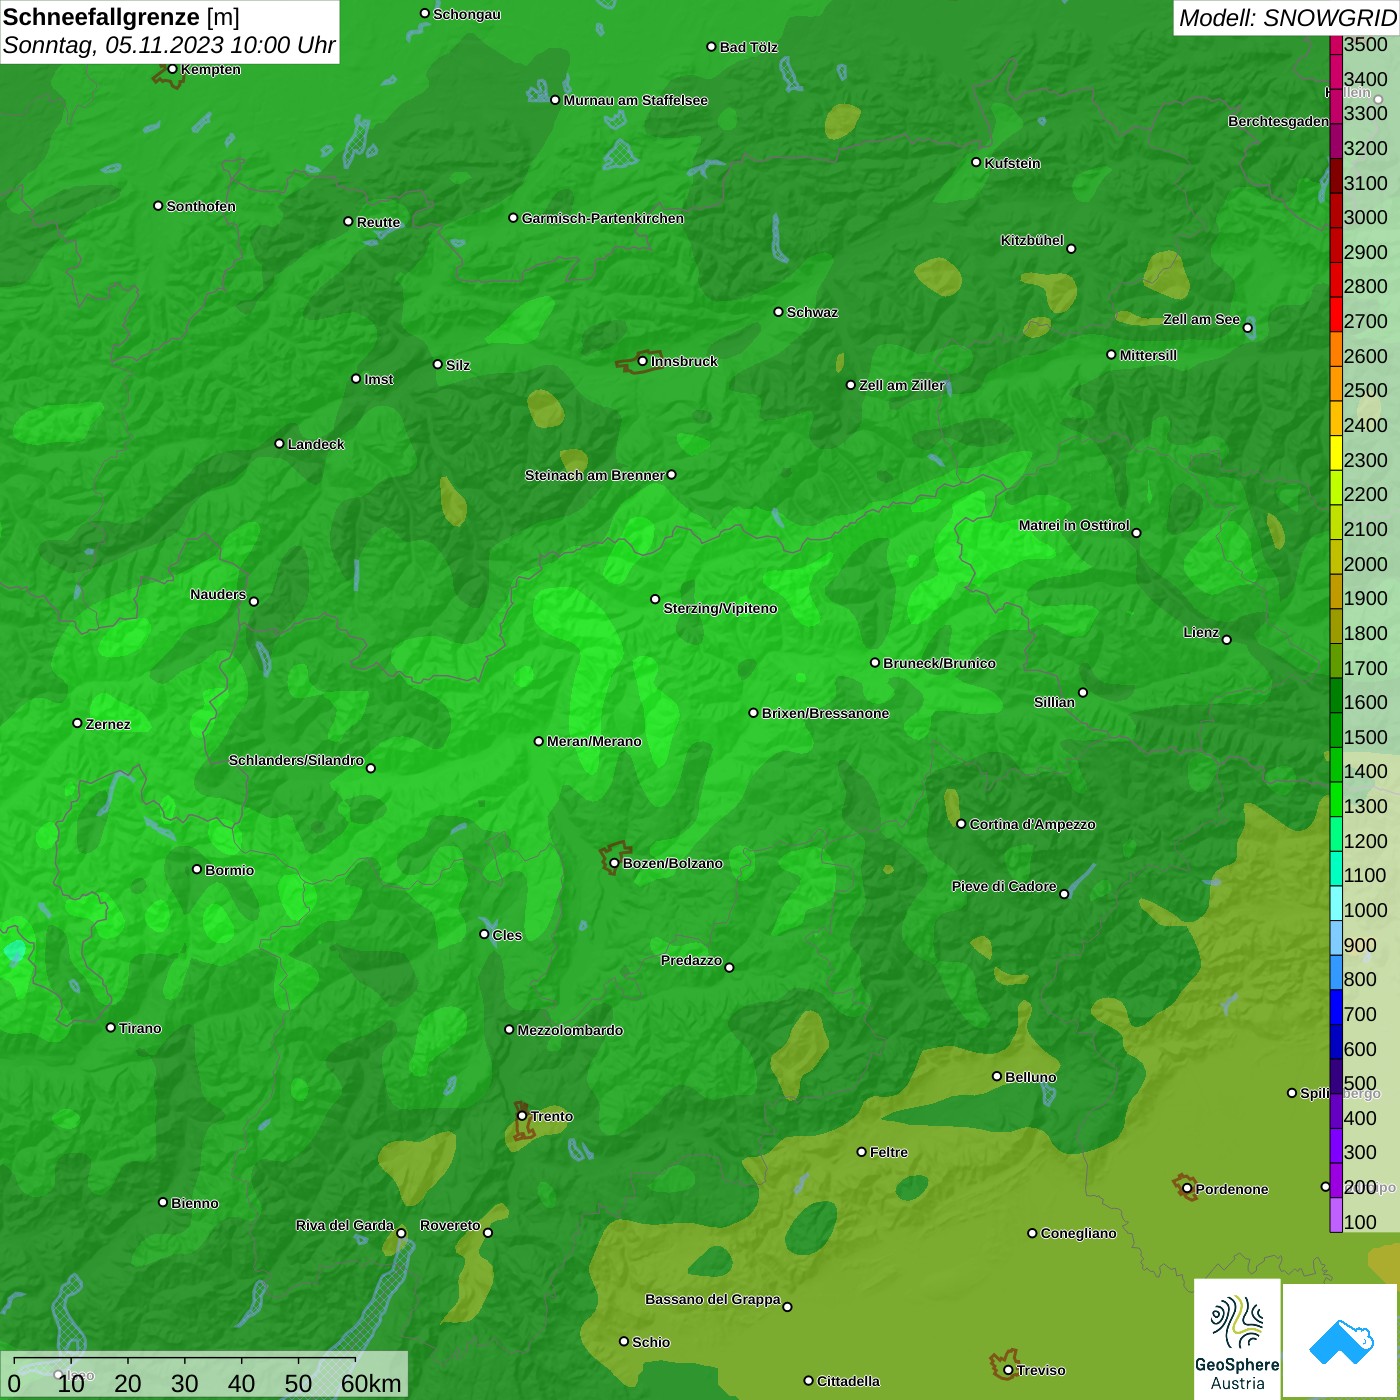Screen dimensions: 1400x1400
Task: Click the 60km scale bar label
Action: pos(371,1383)
